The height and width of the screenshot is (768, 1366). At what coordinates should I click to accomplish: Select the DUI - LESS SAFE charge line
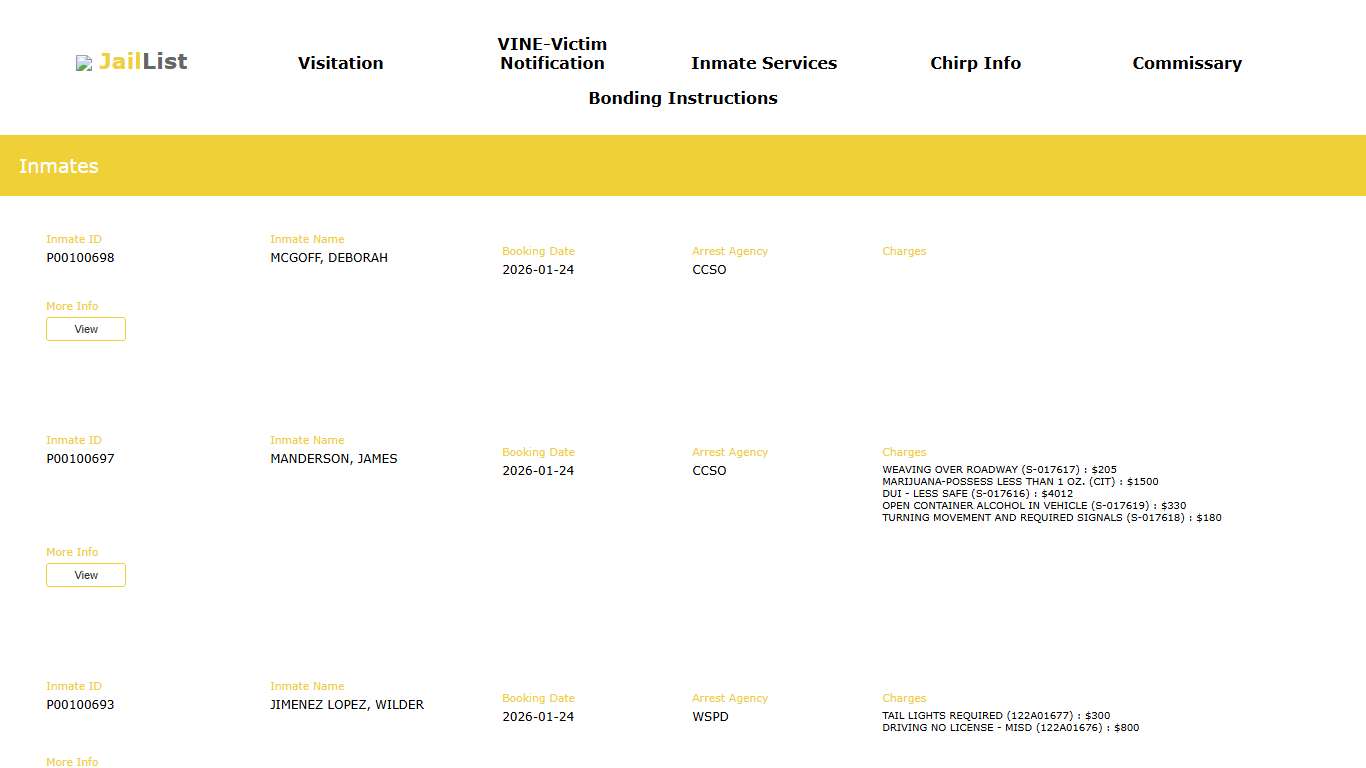pos(977,494)
